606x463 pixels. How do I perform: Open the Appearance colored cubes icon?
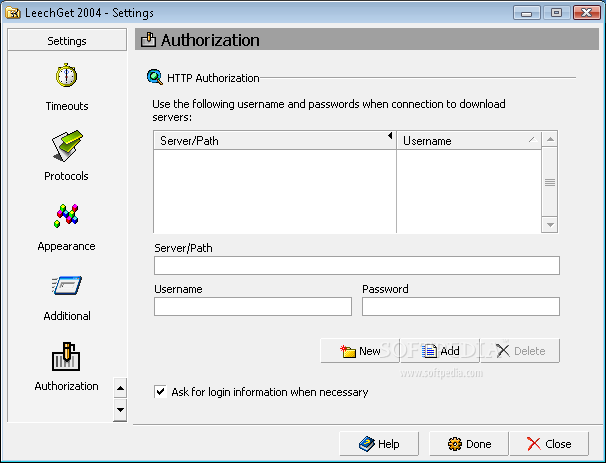coord(66,216)
